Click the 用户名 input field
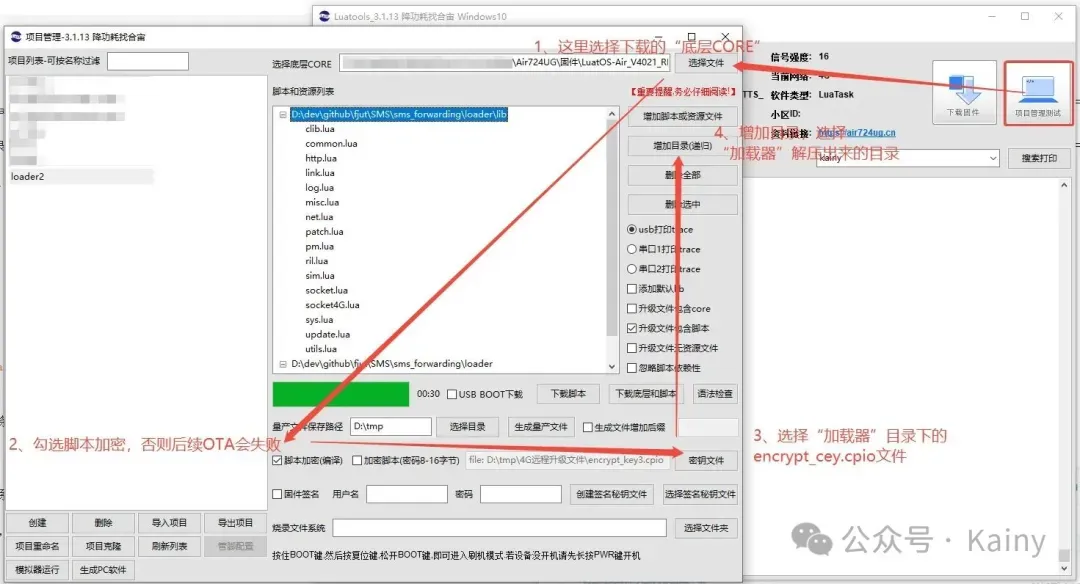 tap(406, 494)
